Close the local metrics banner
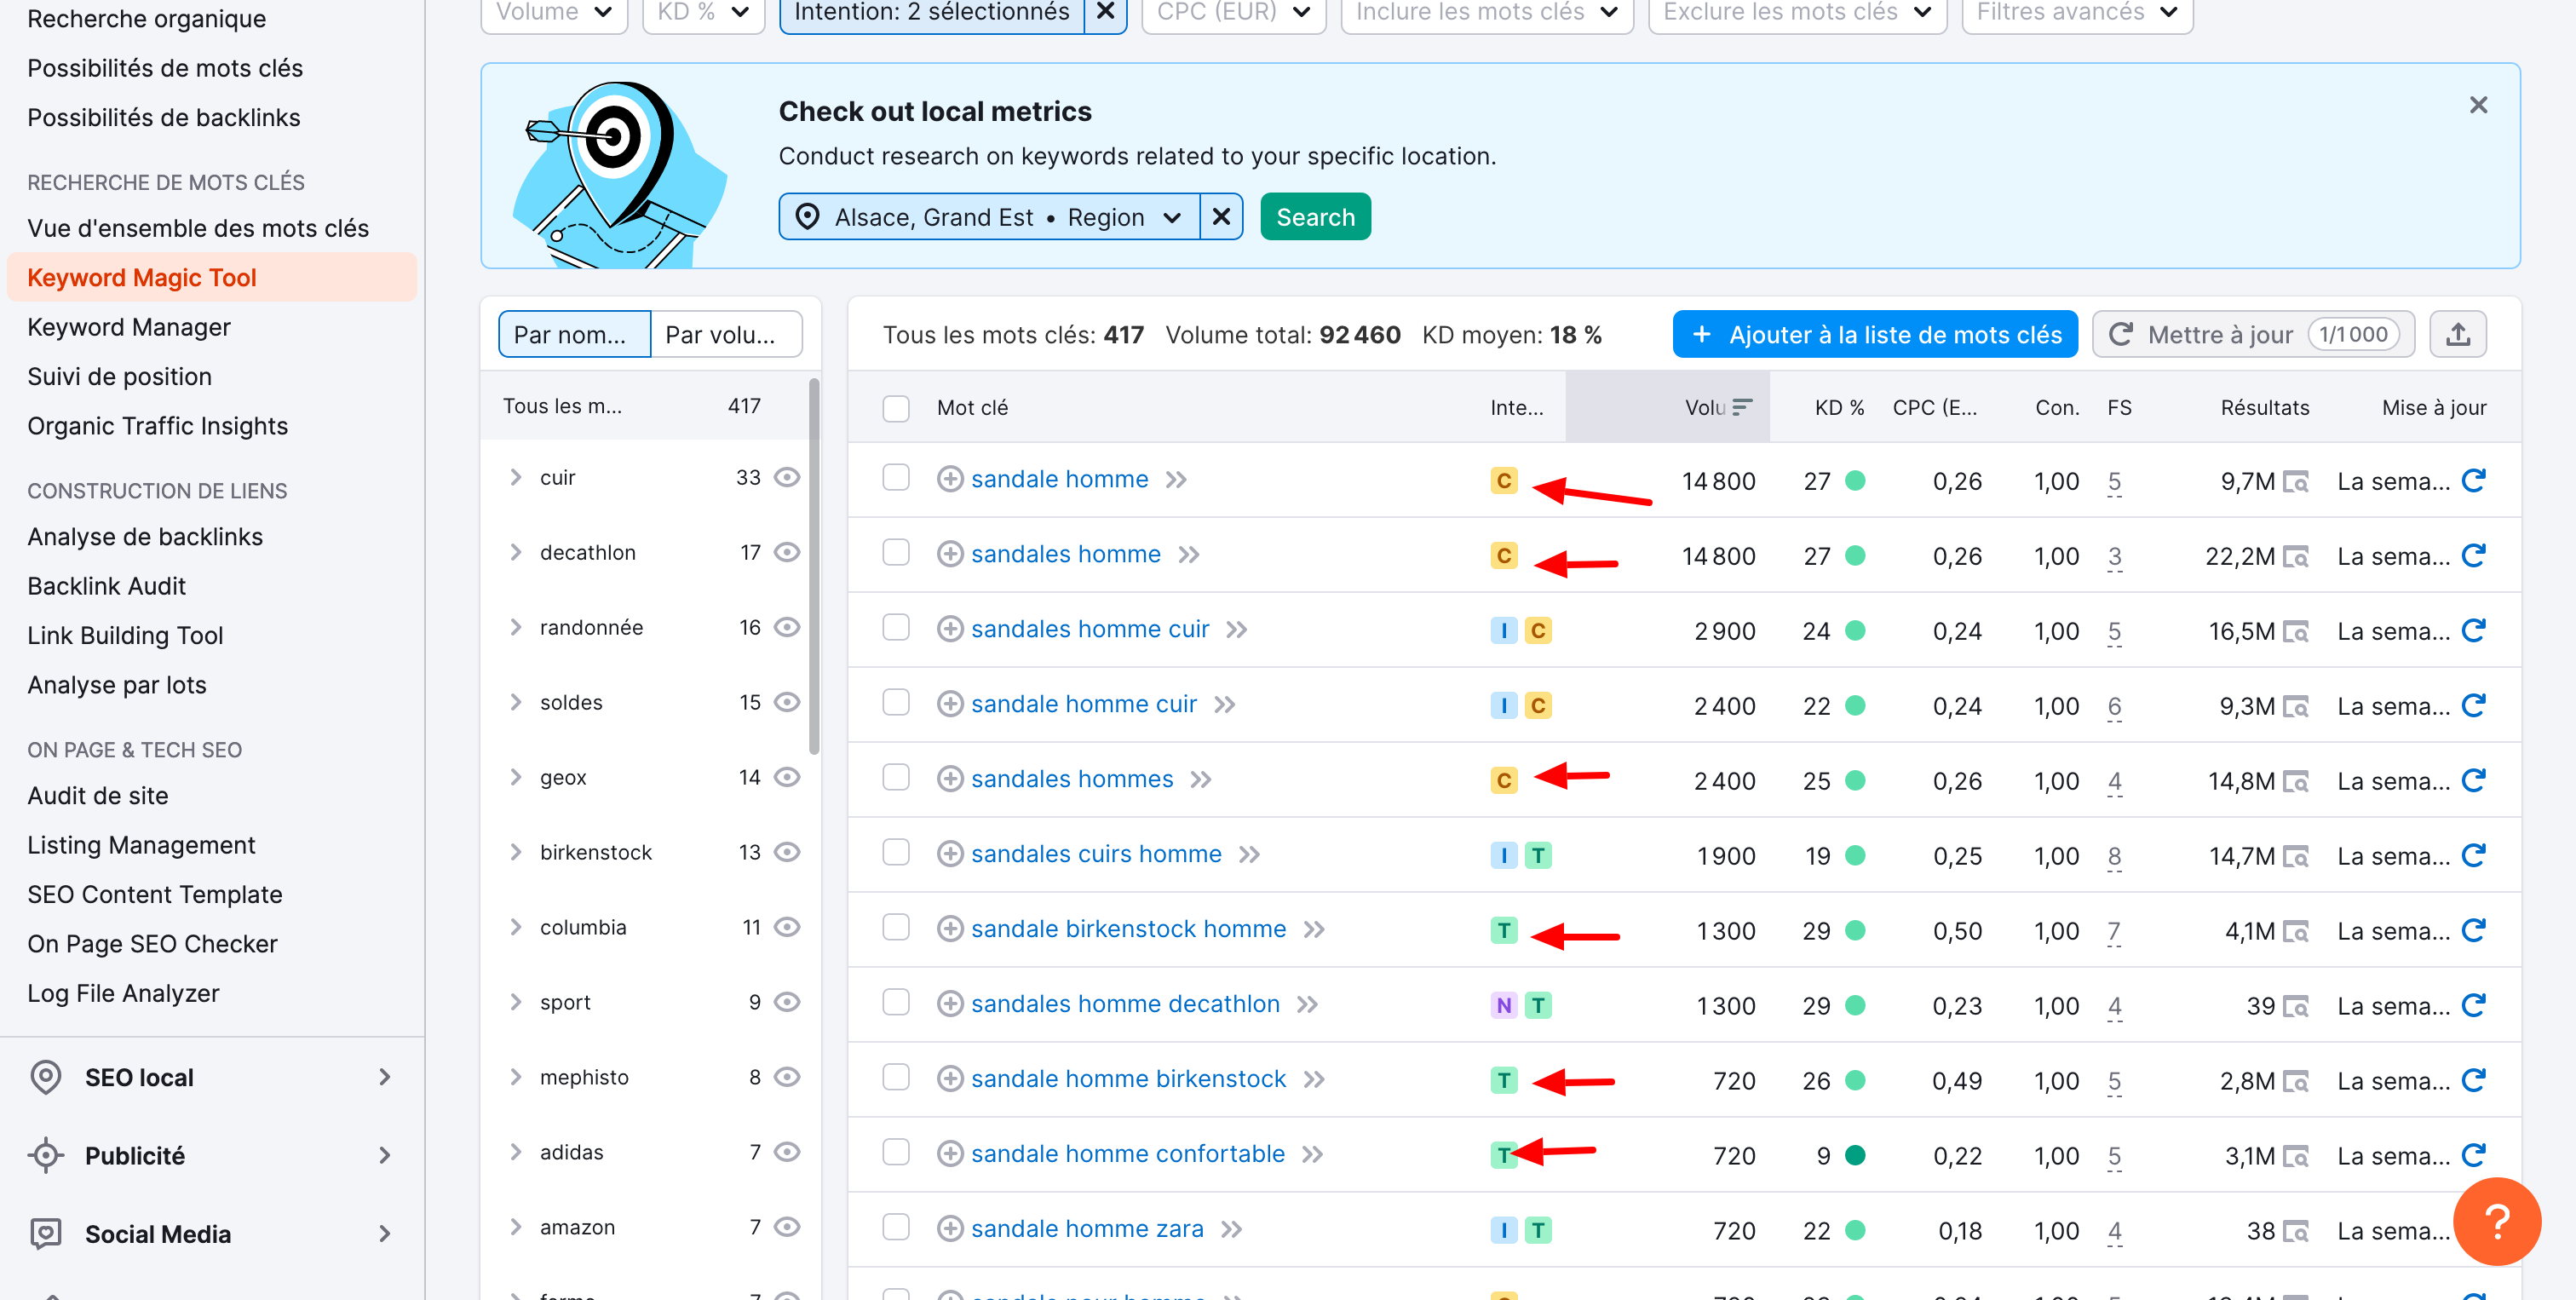The height and width of the screenshot is (1300, 2576). 2477,105
